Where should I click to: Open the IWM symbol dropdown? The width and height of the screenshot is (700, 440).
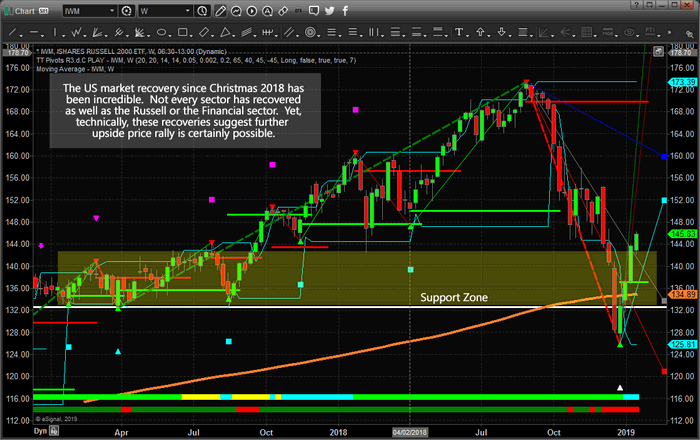coord(112,11)
